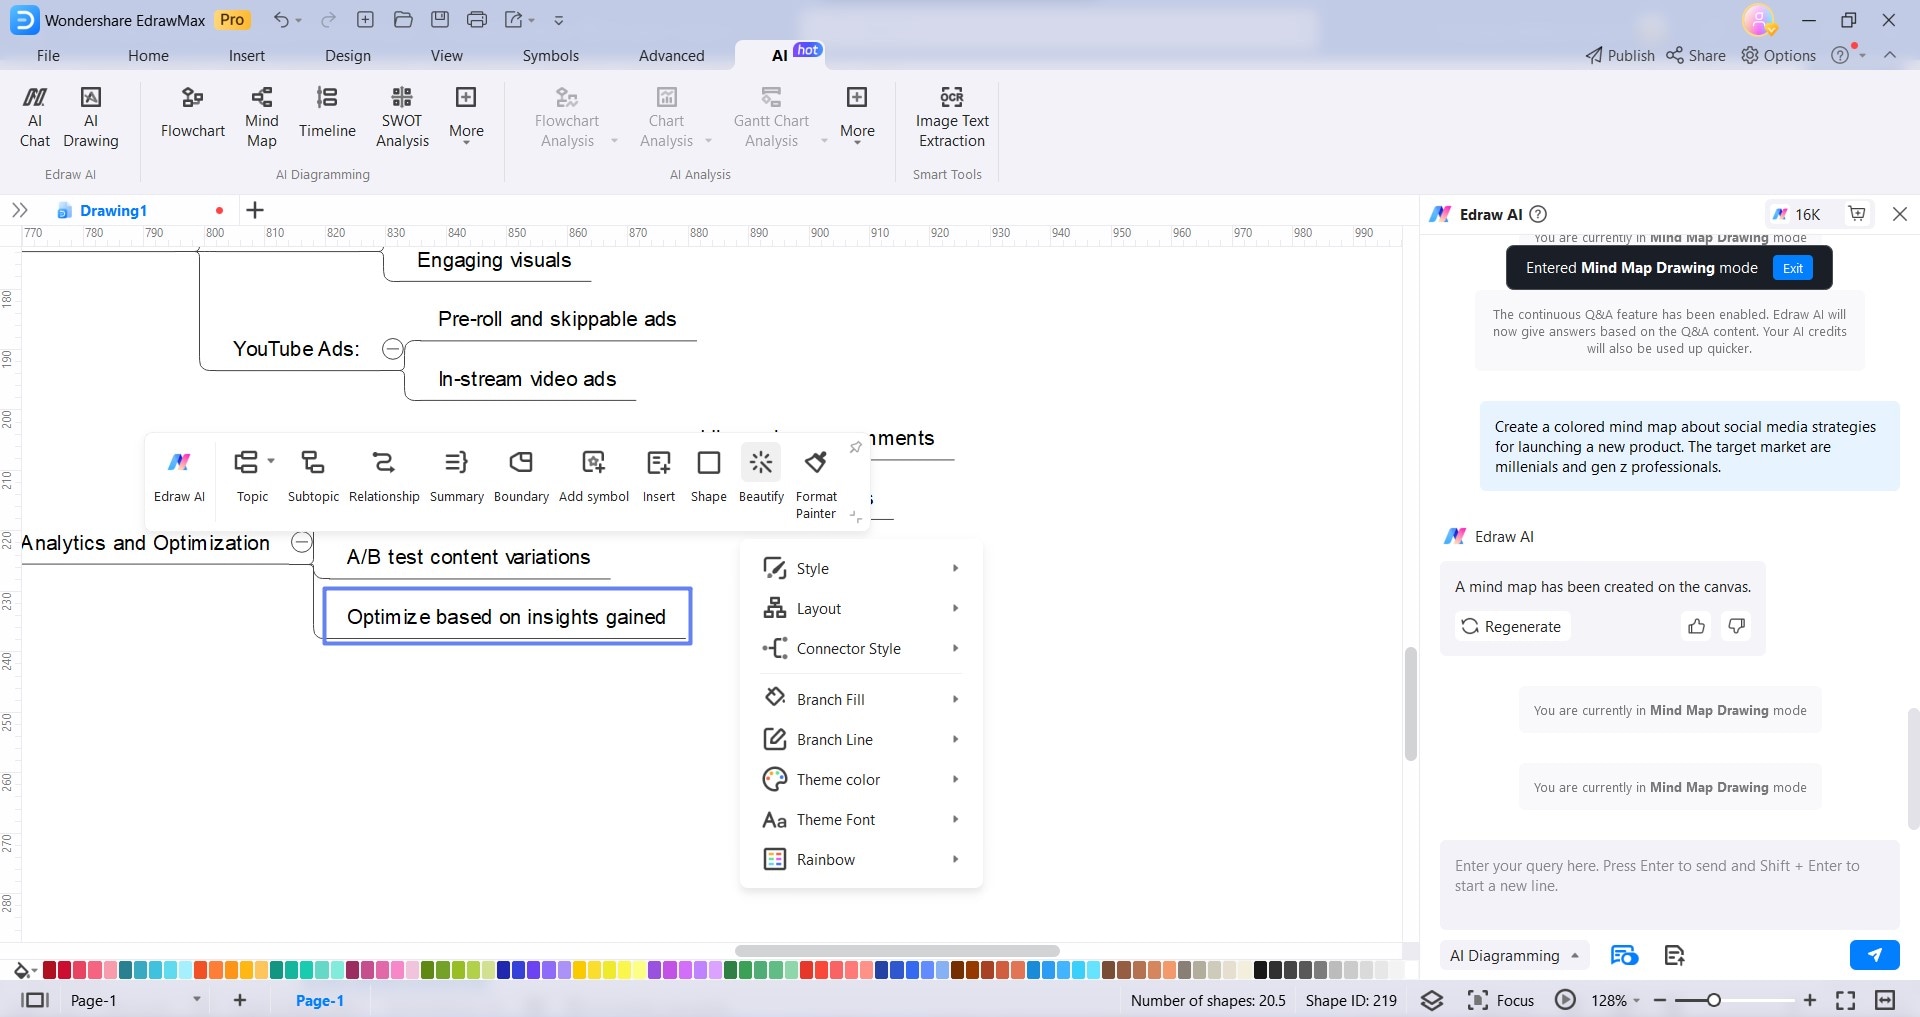Toggle full screen view in the status bar
Image resolution: width=1920 pixels, height=1017 pixels.
[x=1846, y=1000]
